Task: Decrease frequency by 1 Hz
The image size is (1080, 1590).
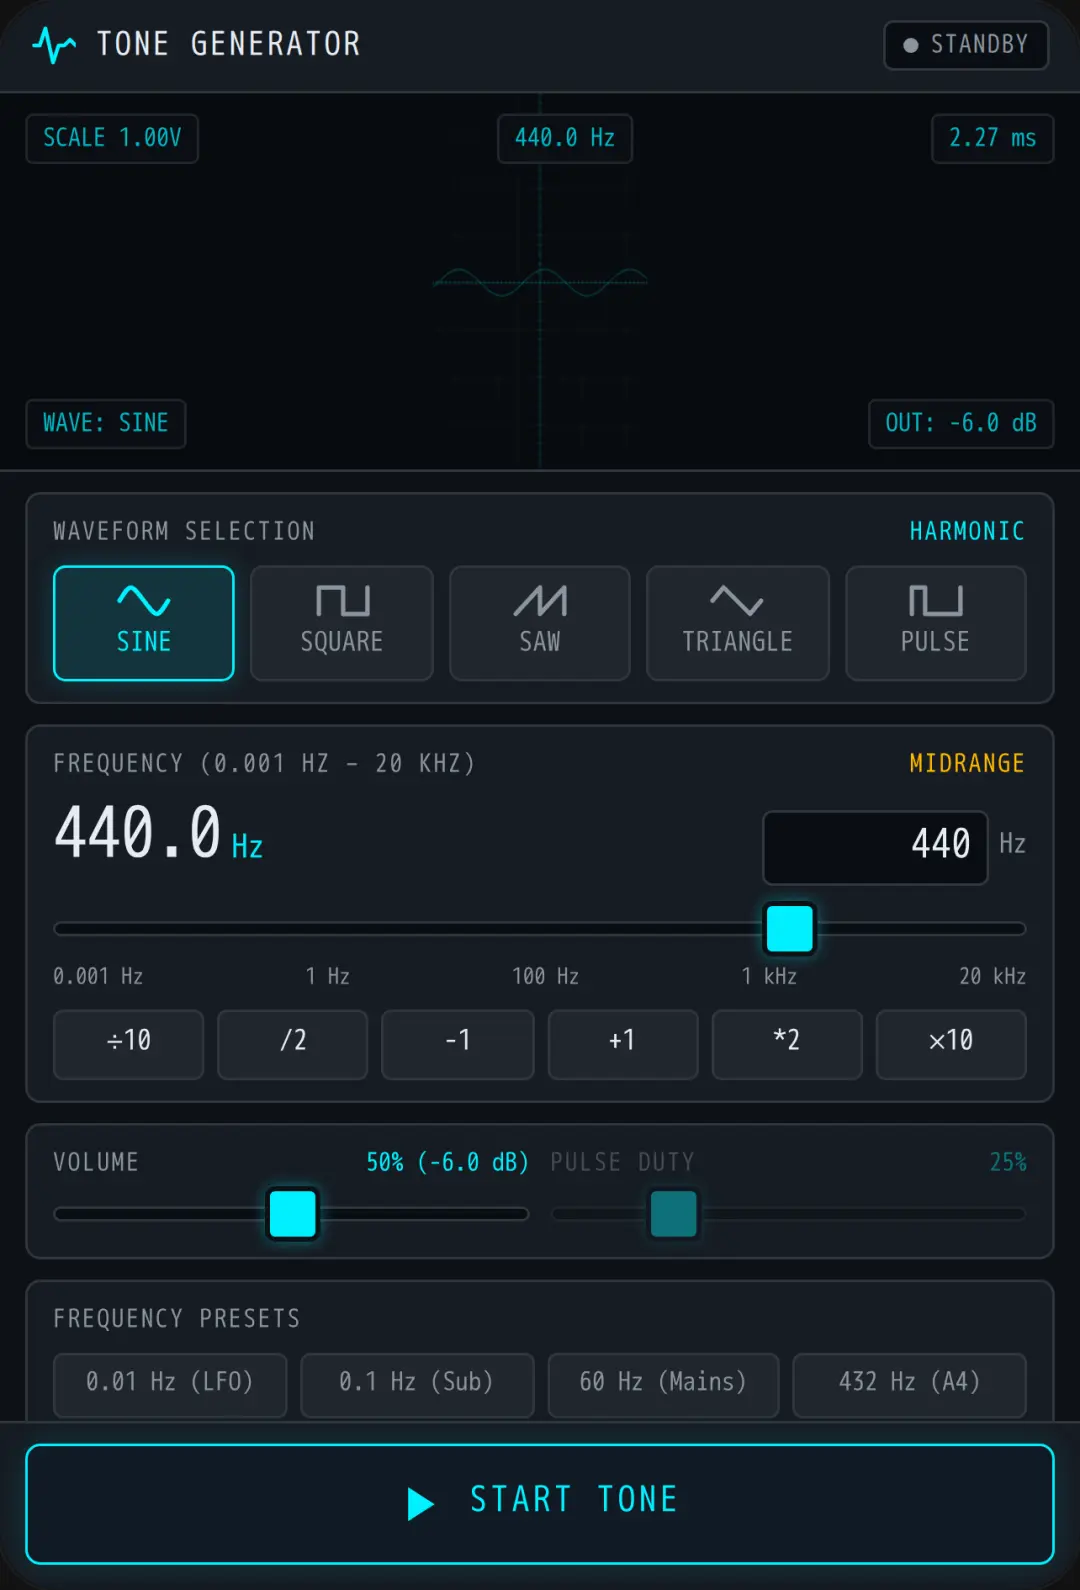Action: [458, 1044]
